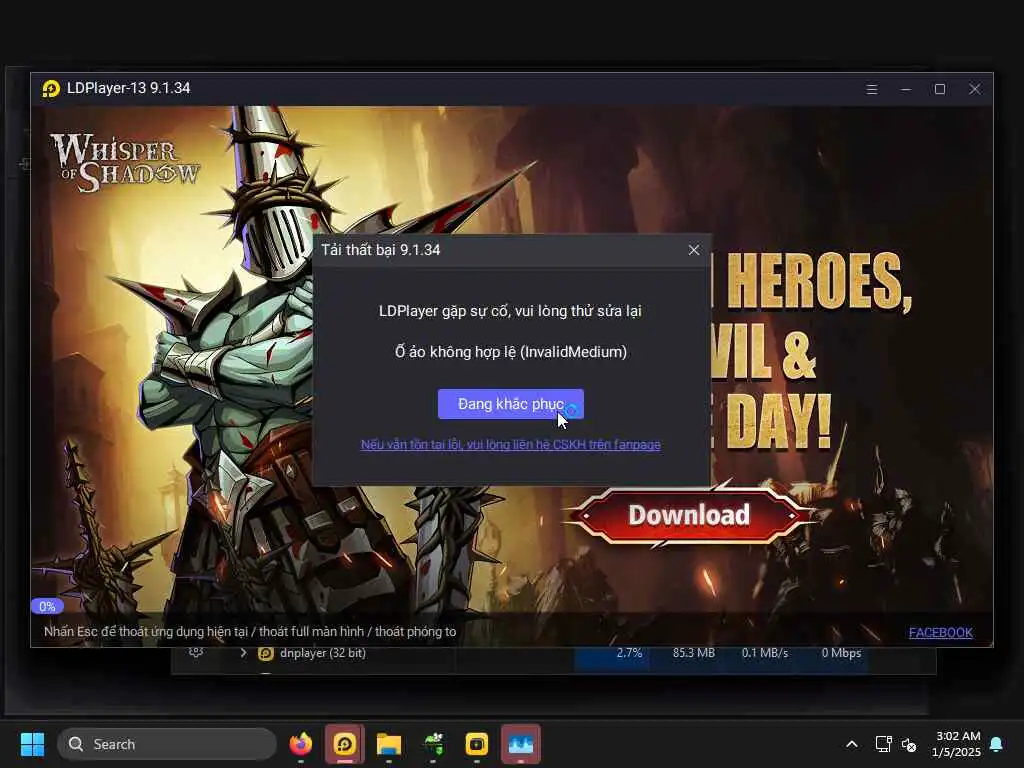Image resolution: width=1024 pixels, height=768 pixels.
Task: Close the Tải thất bại error dialog
Action: (694, 250)
